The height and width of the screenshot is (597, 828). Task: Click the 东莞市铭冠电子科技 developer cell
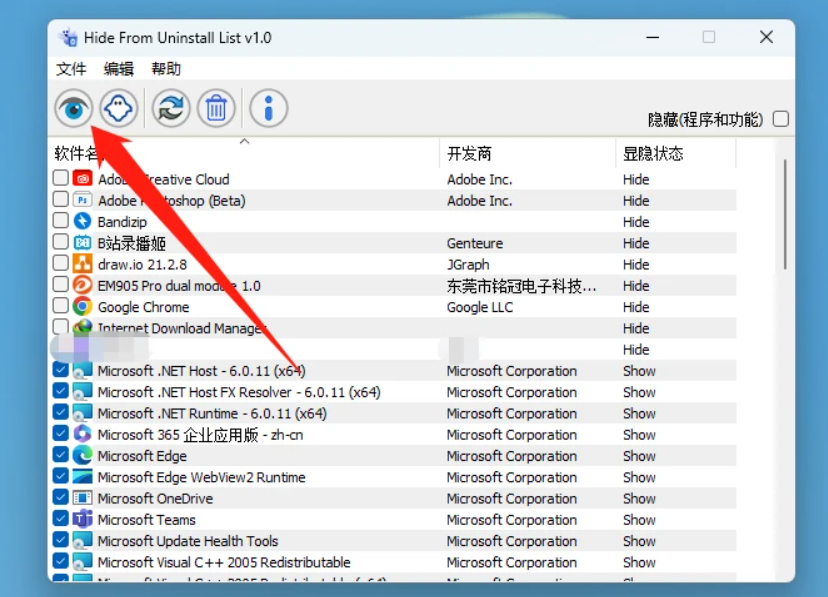pyautogui.click(x=521, y=286)
